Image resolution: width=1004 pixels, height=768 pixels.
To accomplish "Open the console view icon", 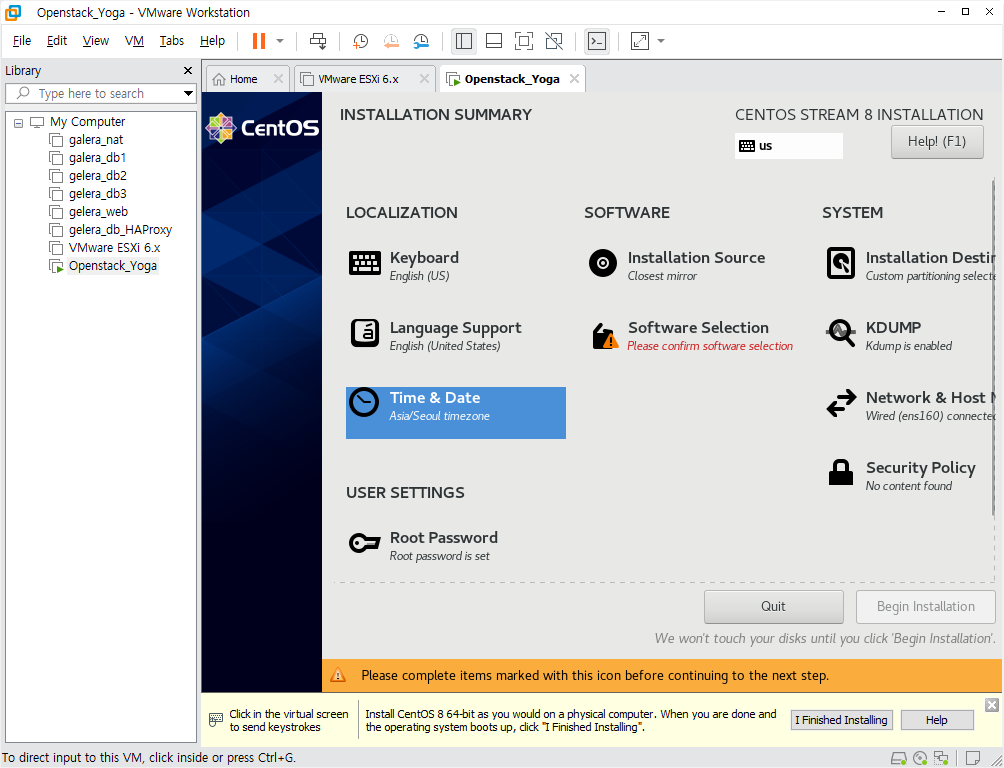I will point(597,41).
